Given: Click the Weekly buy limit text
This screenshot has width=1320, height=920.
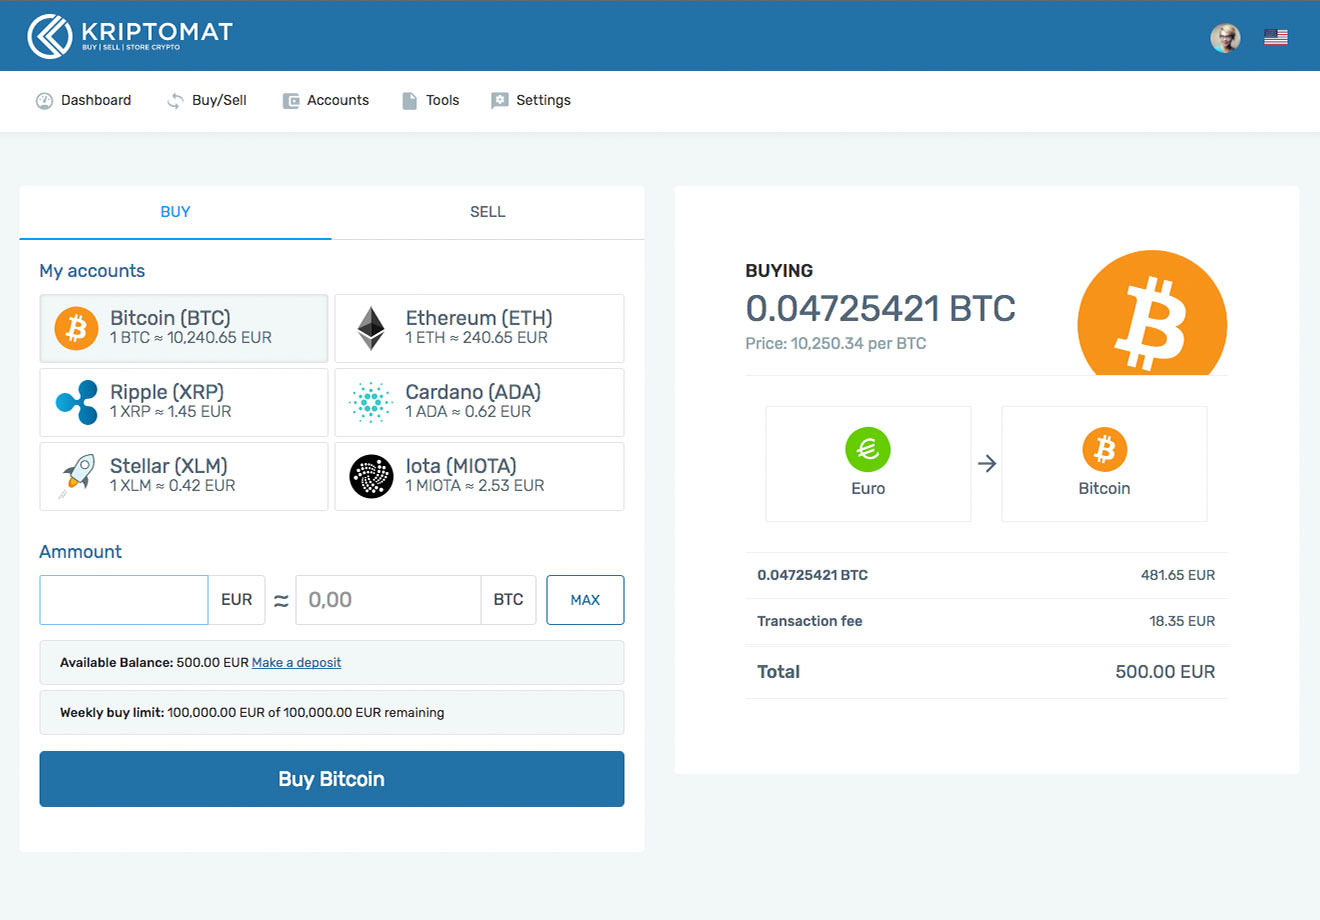Looking at the screenshot, I should point(252,713).
